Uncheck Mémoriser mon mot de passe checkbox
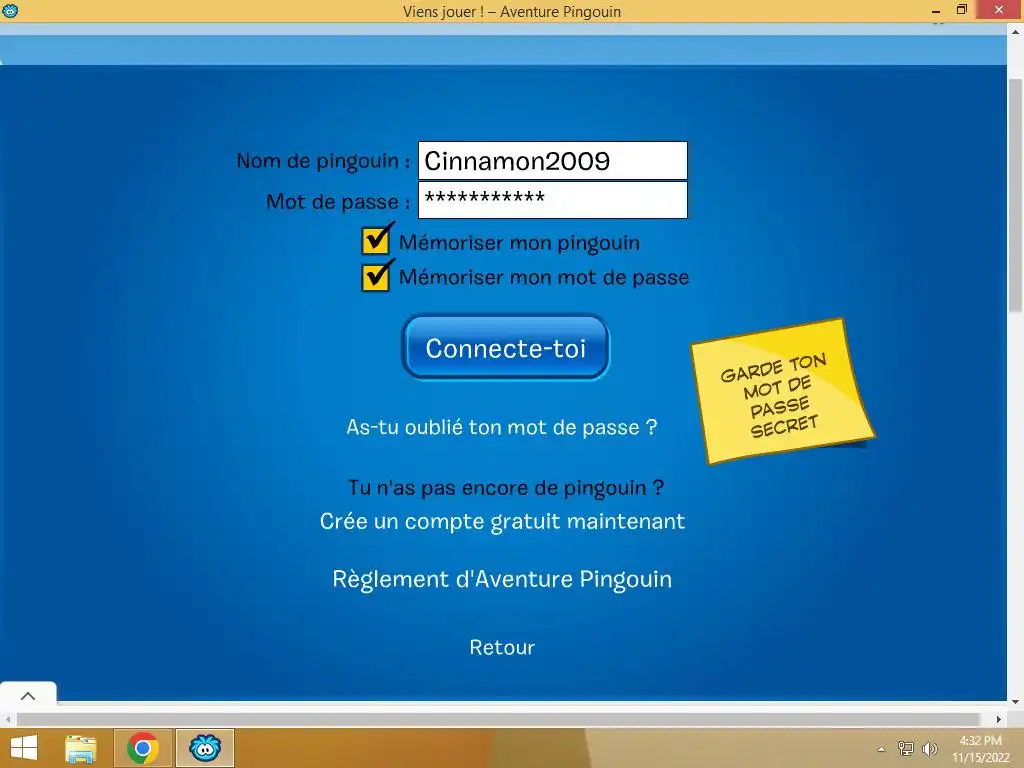The height and width of the screenshot is (768, 1024). click(376, 276)
